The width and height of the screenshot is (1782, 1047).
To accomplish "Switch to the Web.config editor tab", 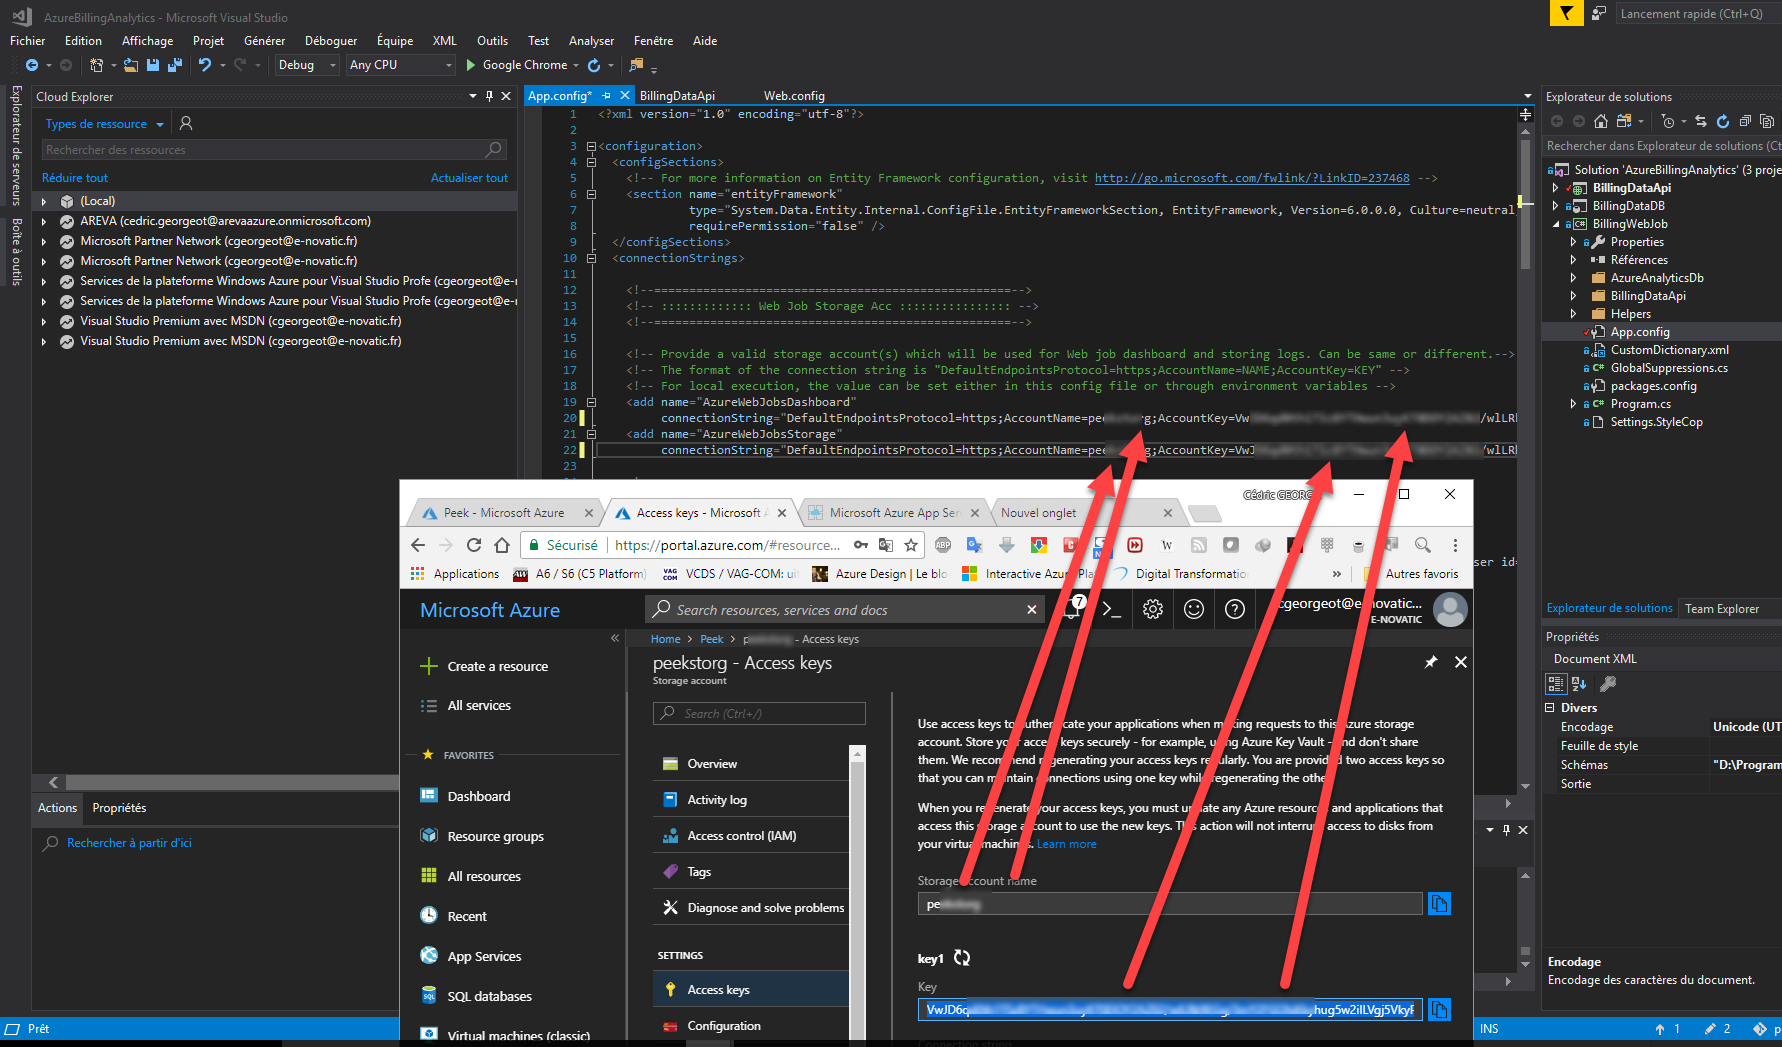I will click(x=794, y=96).
